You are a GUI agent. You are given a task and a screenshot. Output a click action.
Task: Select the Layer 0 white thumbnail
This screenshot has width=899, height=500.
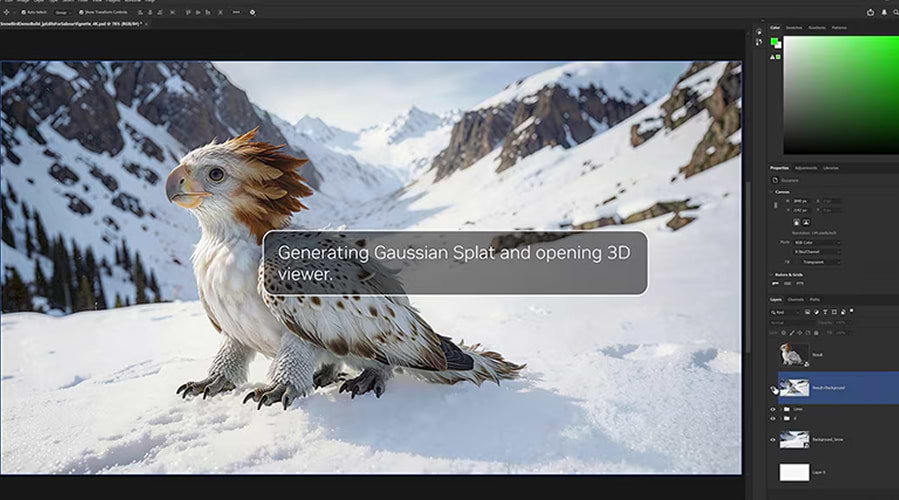(794, 472)
